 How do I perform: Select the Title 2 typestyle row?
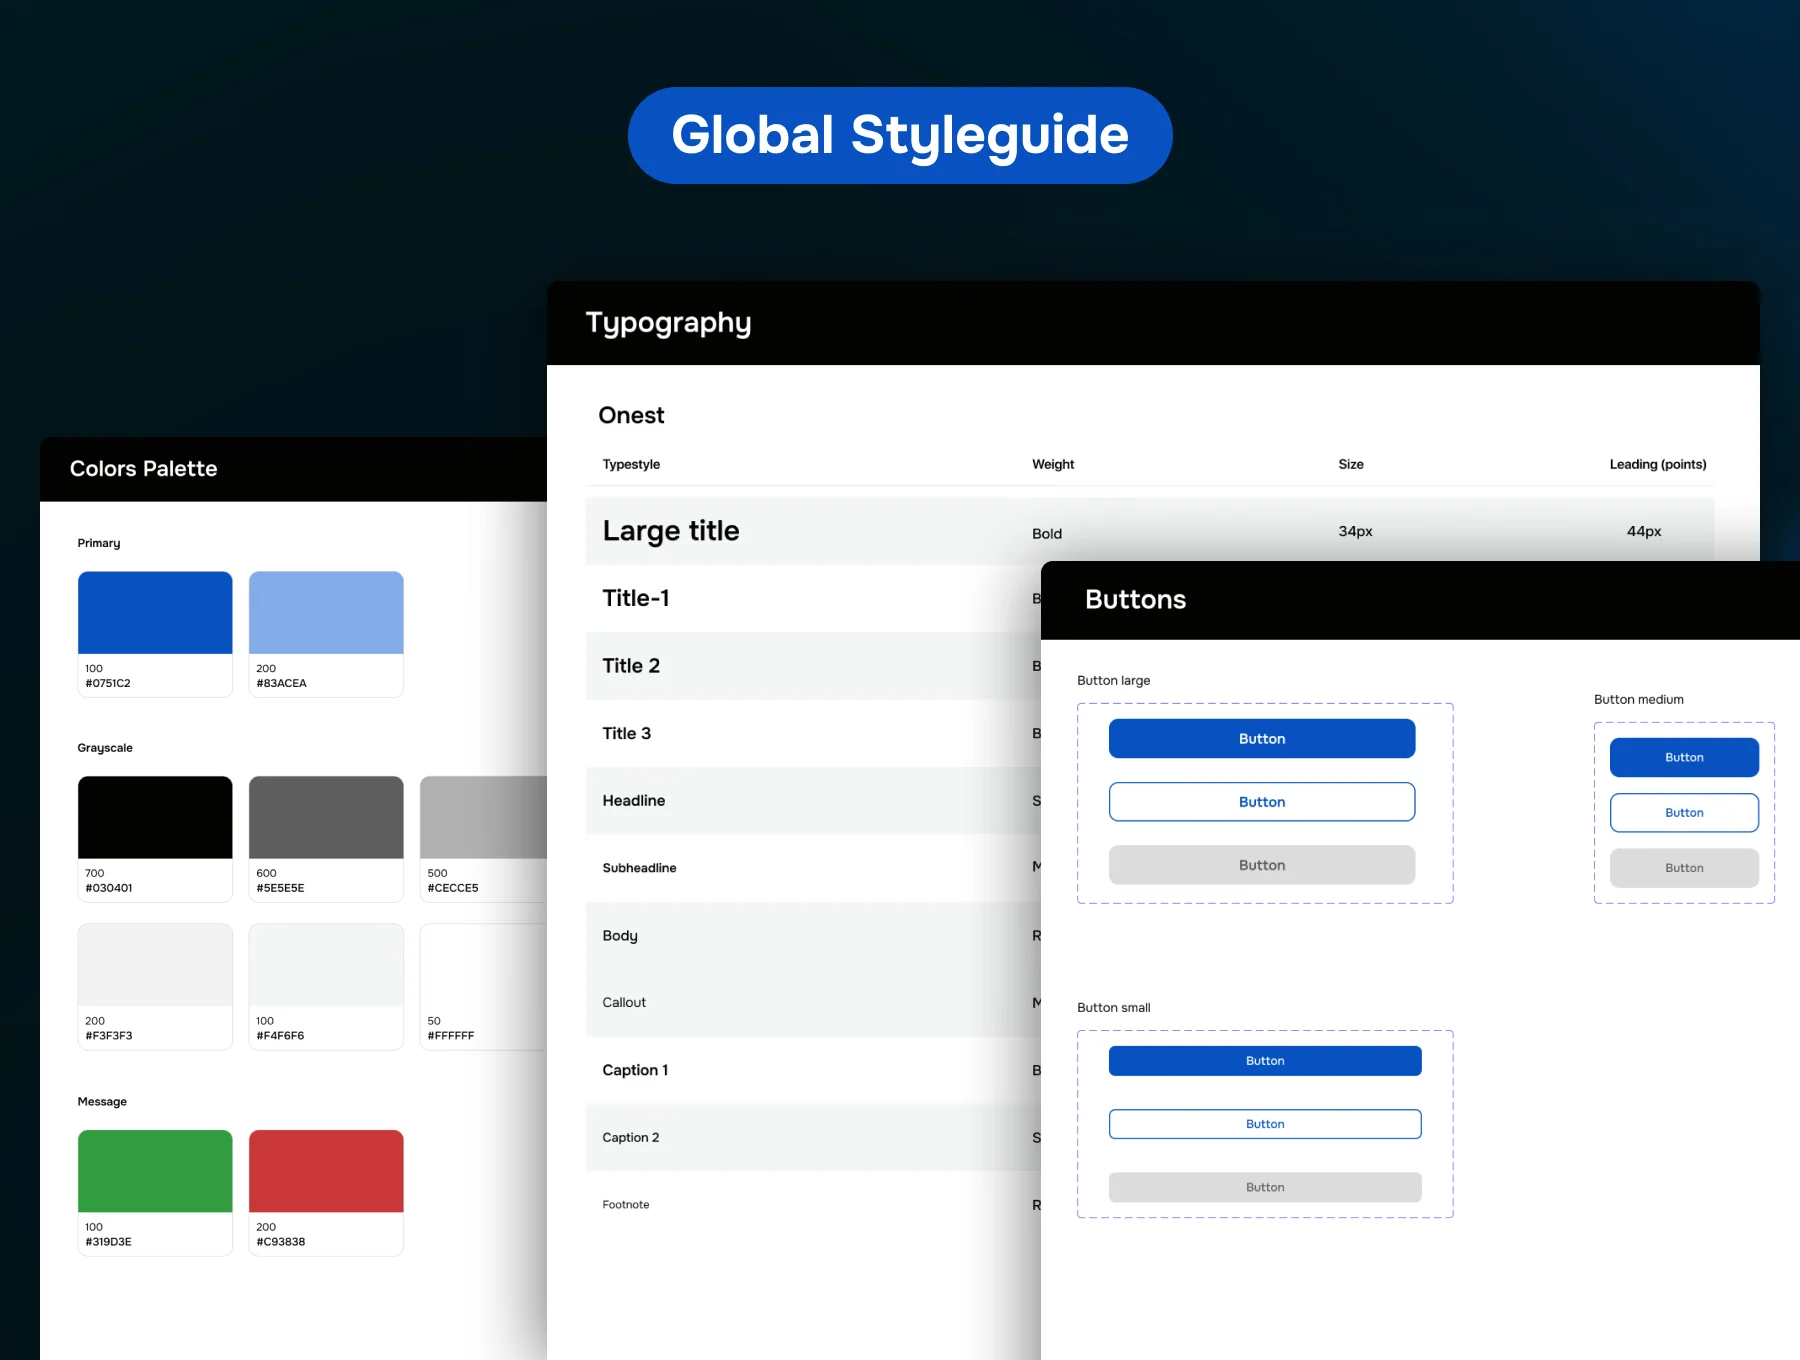click(813, 666)
